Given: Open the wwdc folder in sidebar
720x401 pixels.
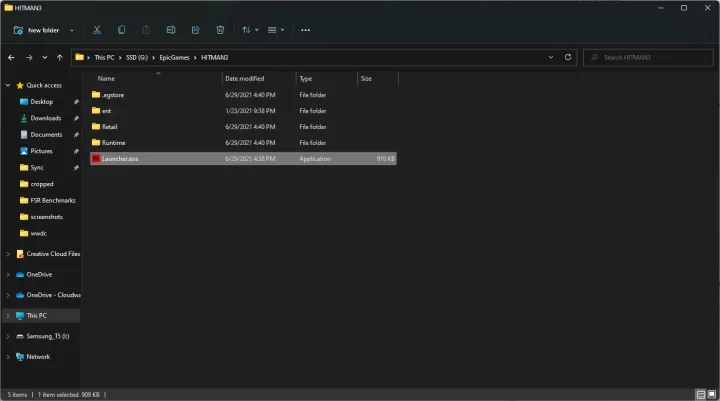Looking at the screenshot, I should (39, 233).
